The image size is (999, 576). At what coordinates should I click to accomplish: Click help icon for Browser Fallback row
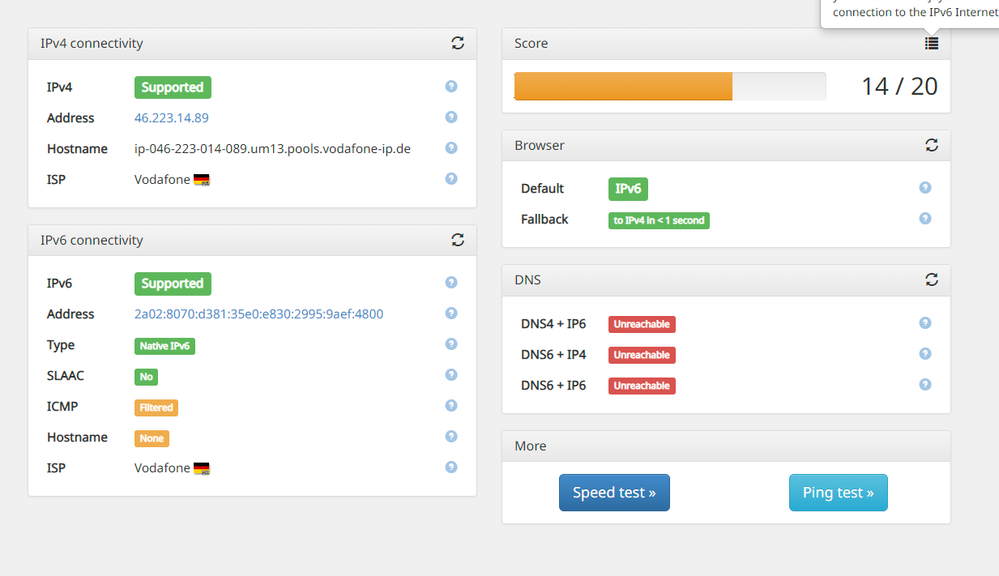pos(925,218)
